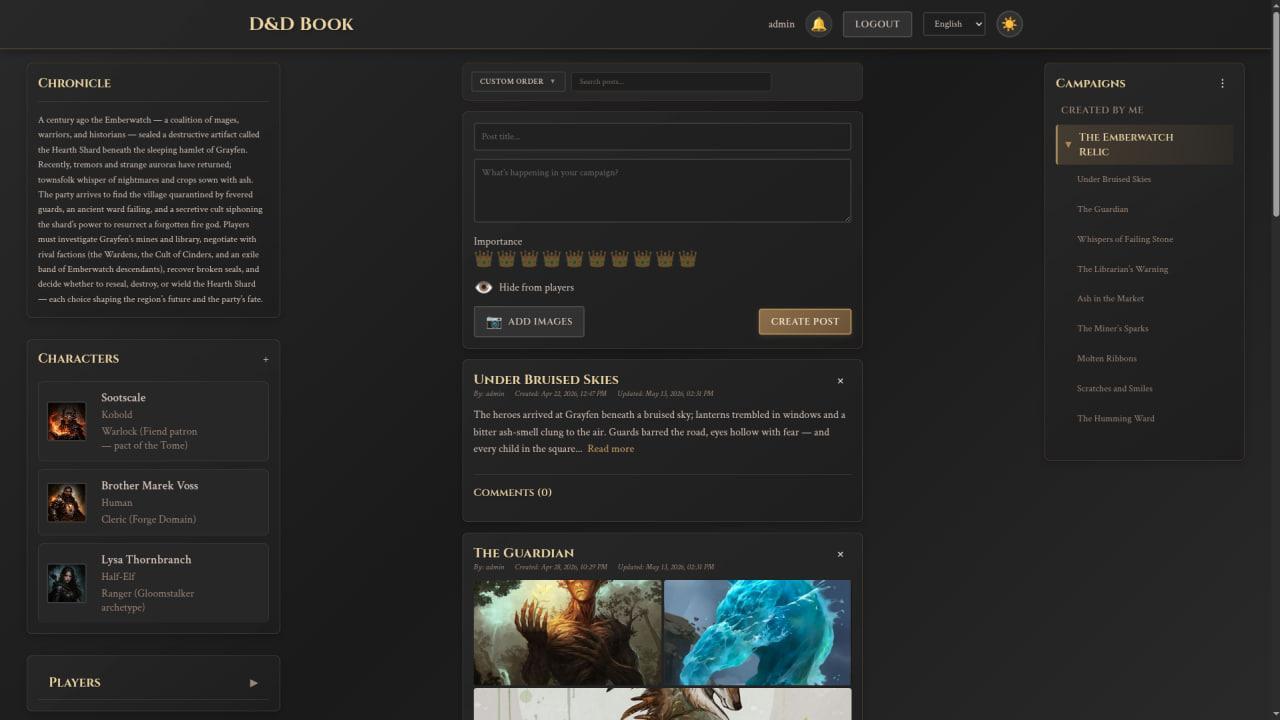Select the Sootscale character name
The width and height of the screenshot is (1280, 720).
(123, 398)
